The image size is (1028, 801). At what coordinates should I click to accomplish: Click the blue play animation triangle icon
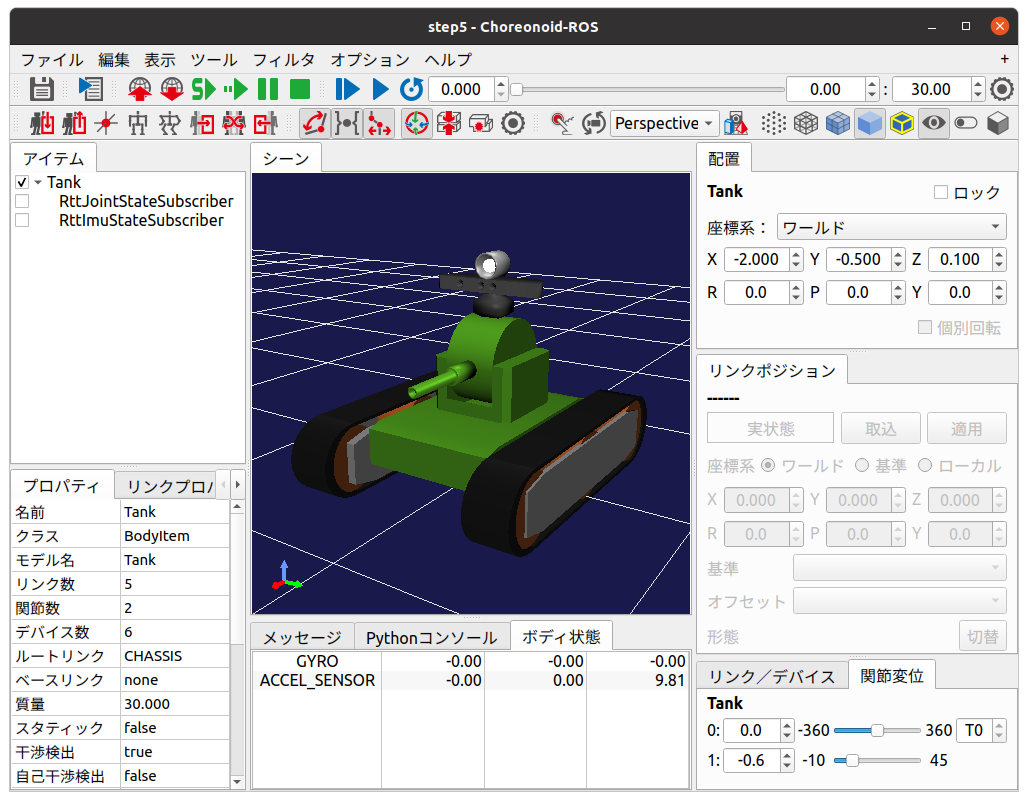[380, 89]
